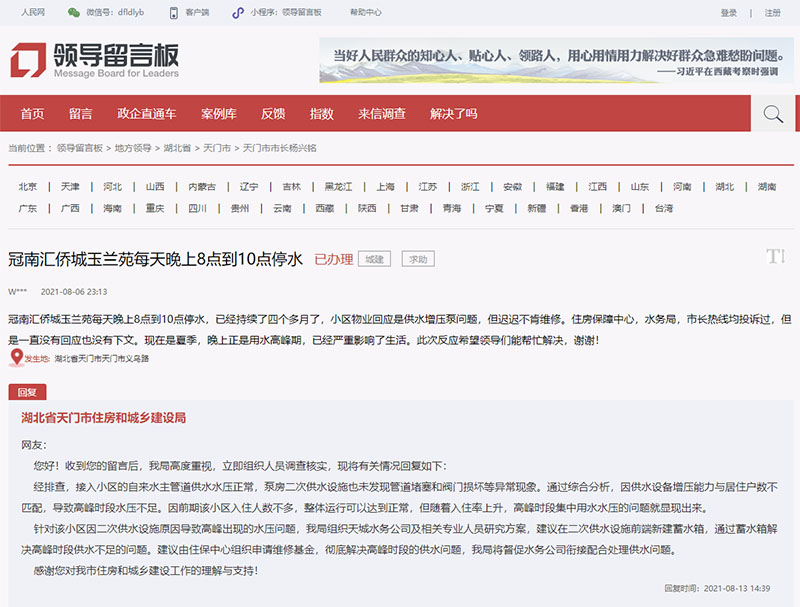Viewport: 800px width, 607px height.
Task: Click the font size T icon
Action: pos(775,257)
